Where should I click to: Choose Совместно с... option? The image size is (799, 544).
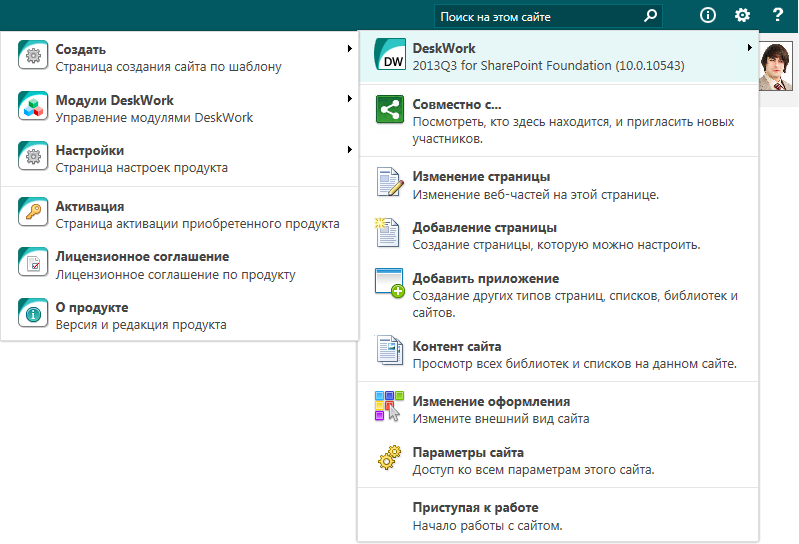point(558,121)
